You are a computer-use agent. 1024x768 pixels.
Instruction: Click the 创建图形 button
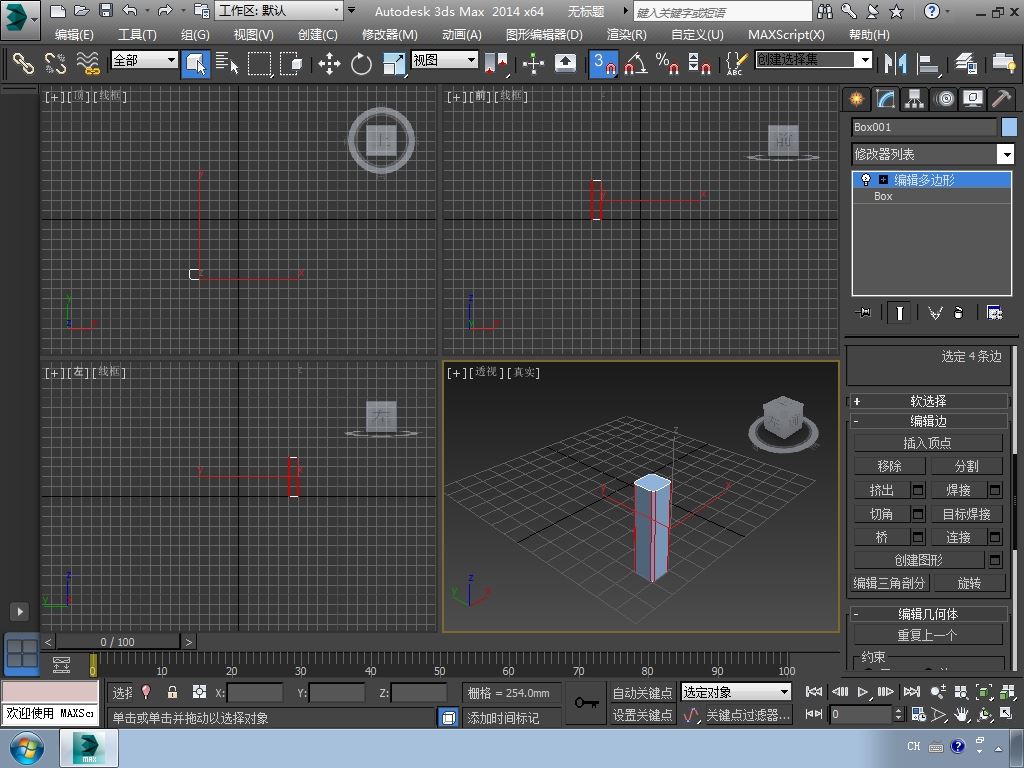click(x=918, y=560)
